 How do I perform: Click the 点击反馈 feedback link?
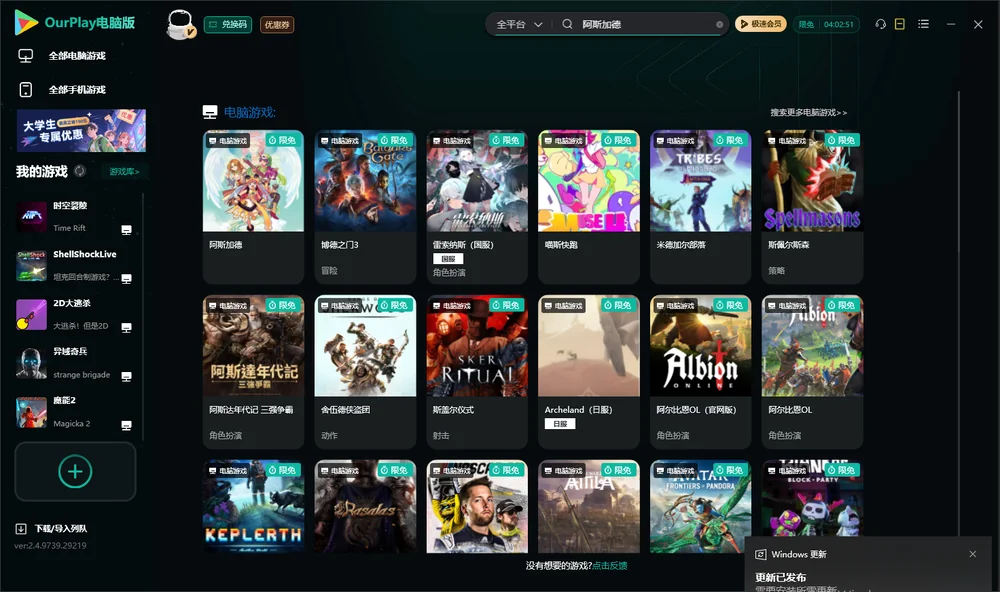[610, 565]
